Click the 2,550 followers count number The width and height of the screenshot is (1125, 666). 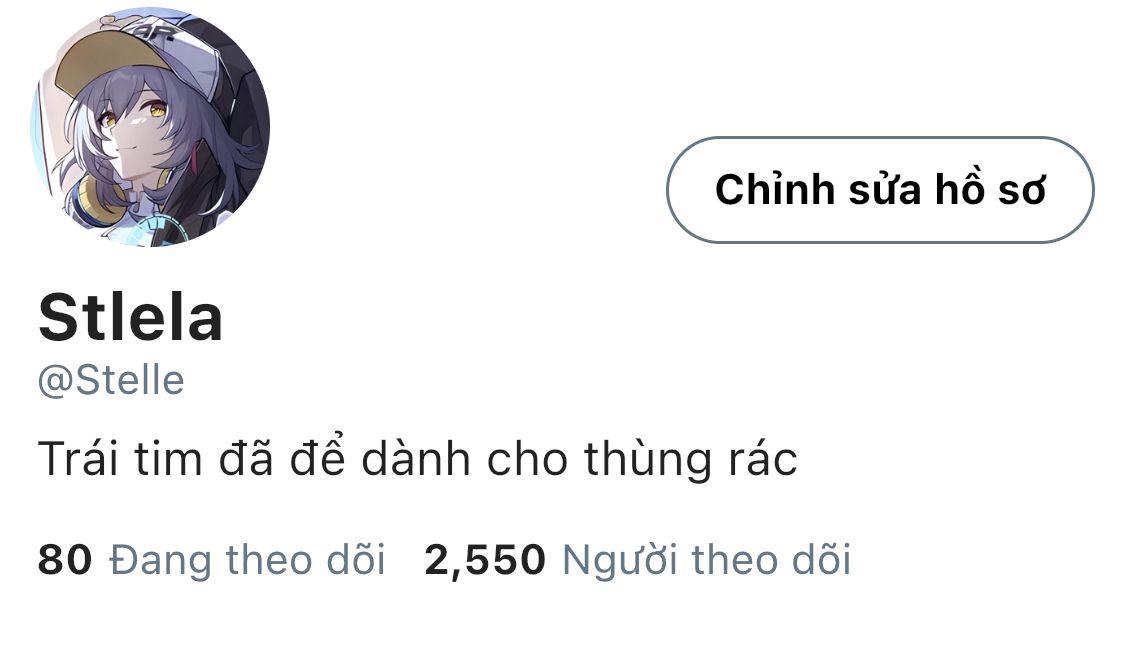(x=485, y=561)
